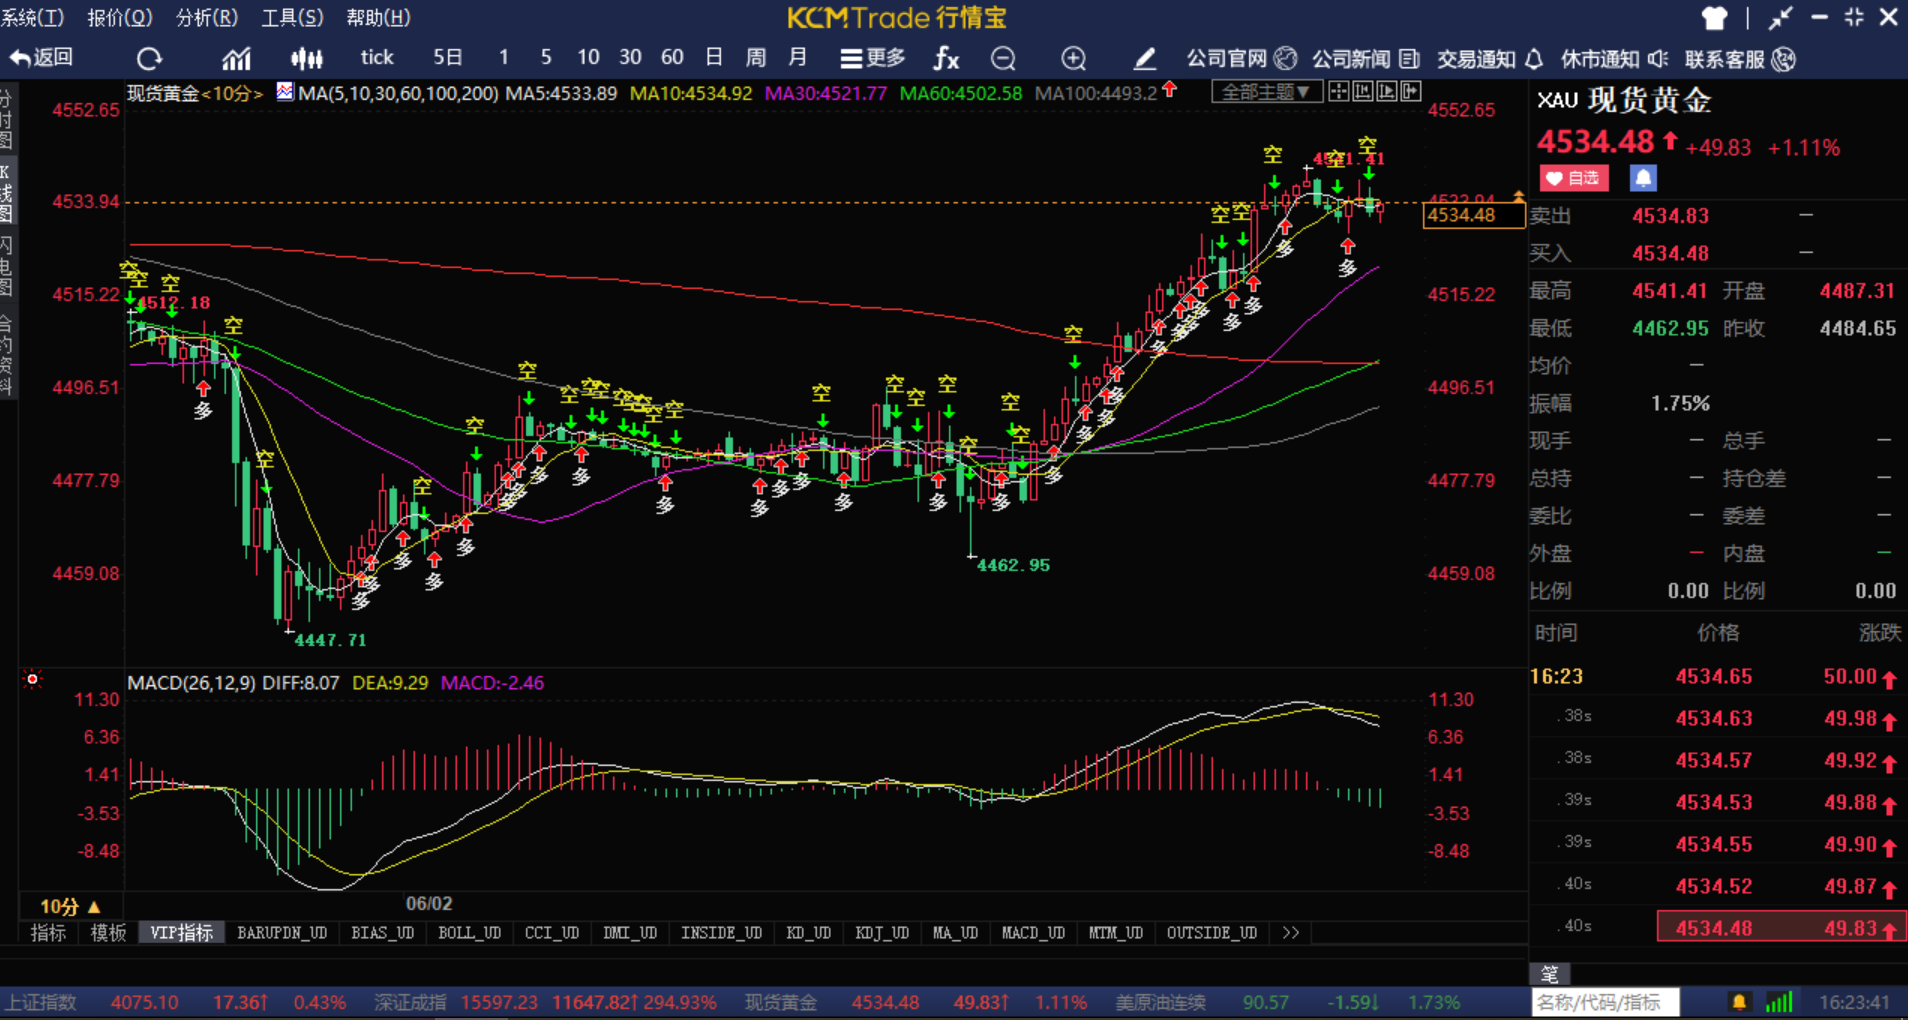1908x1020 pixels.
Task: Select the MACD_UD indicator tab
Action: tap(1034, 933)
